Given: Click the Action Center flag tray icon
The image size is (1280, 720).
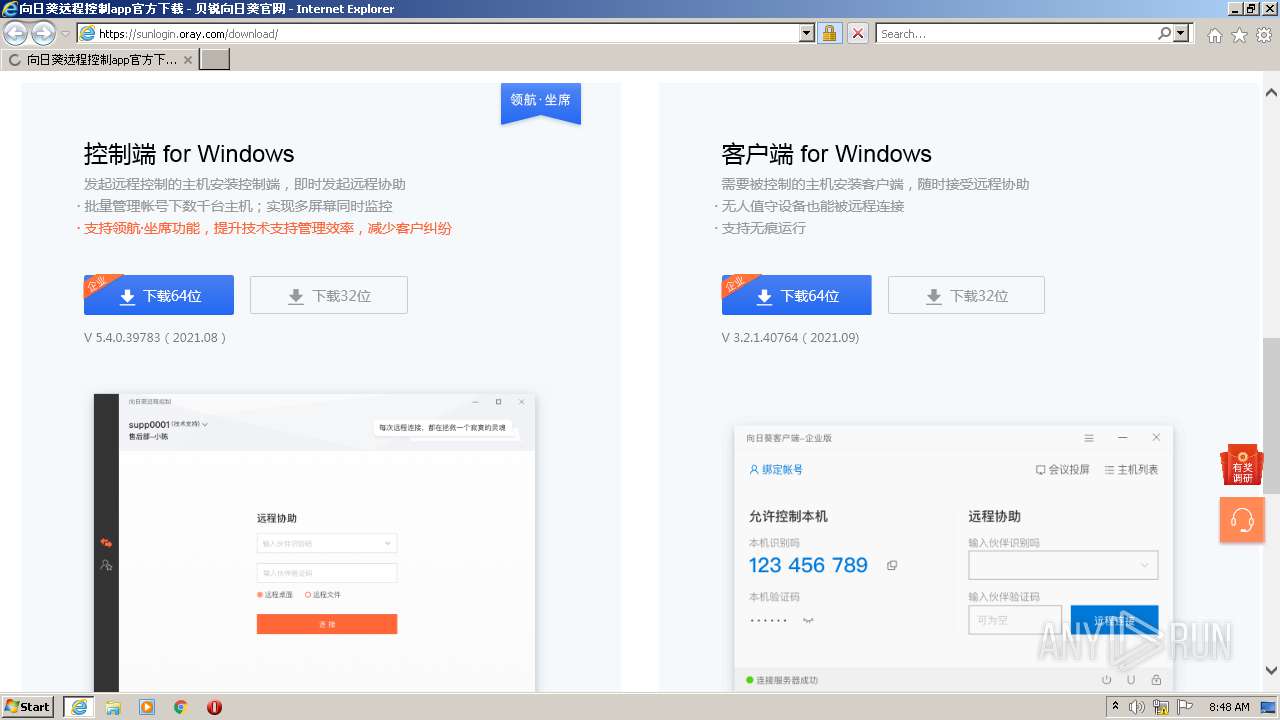Looking at the screenshot, I should pyautogui.click(x=1185, y=707).
